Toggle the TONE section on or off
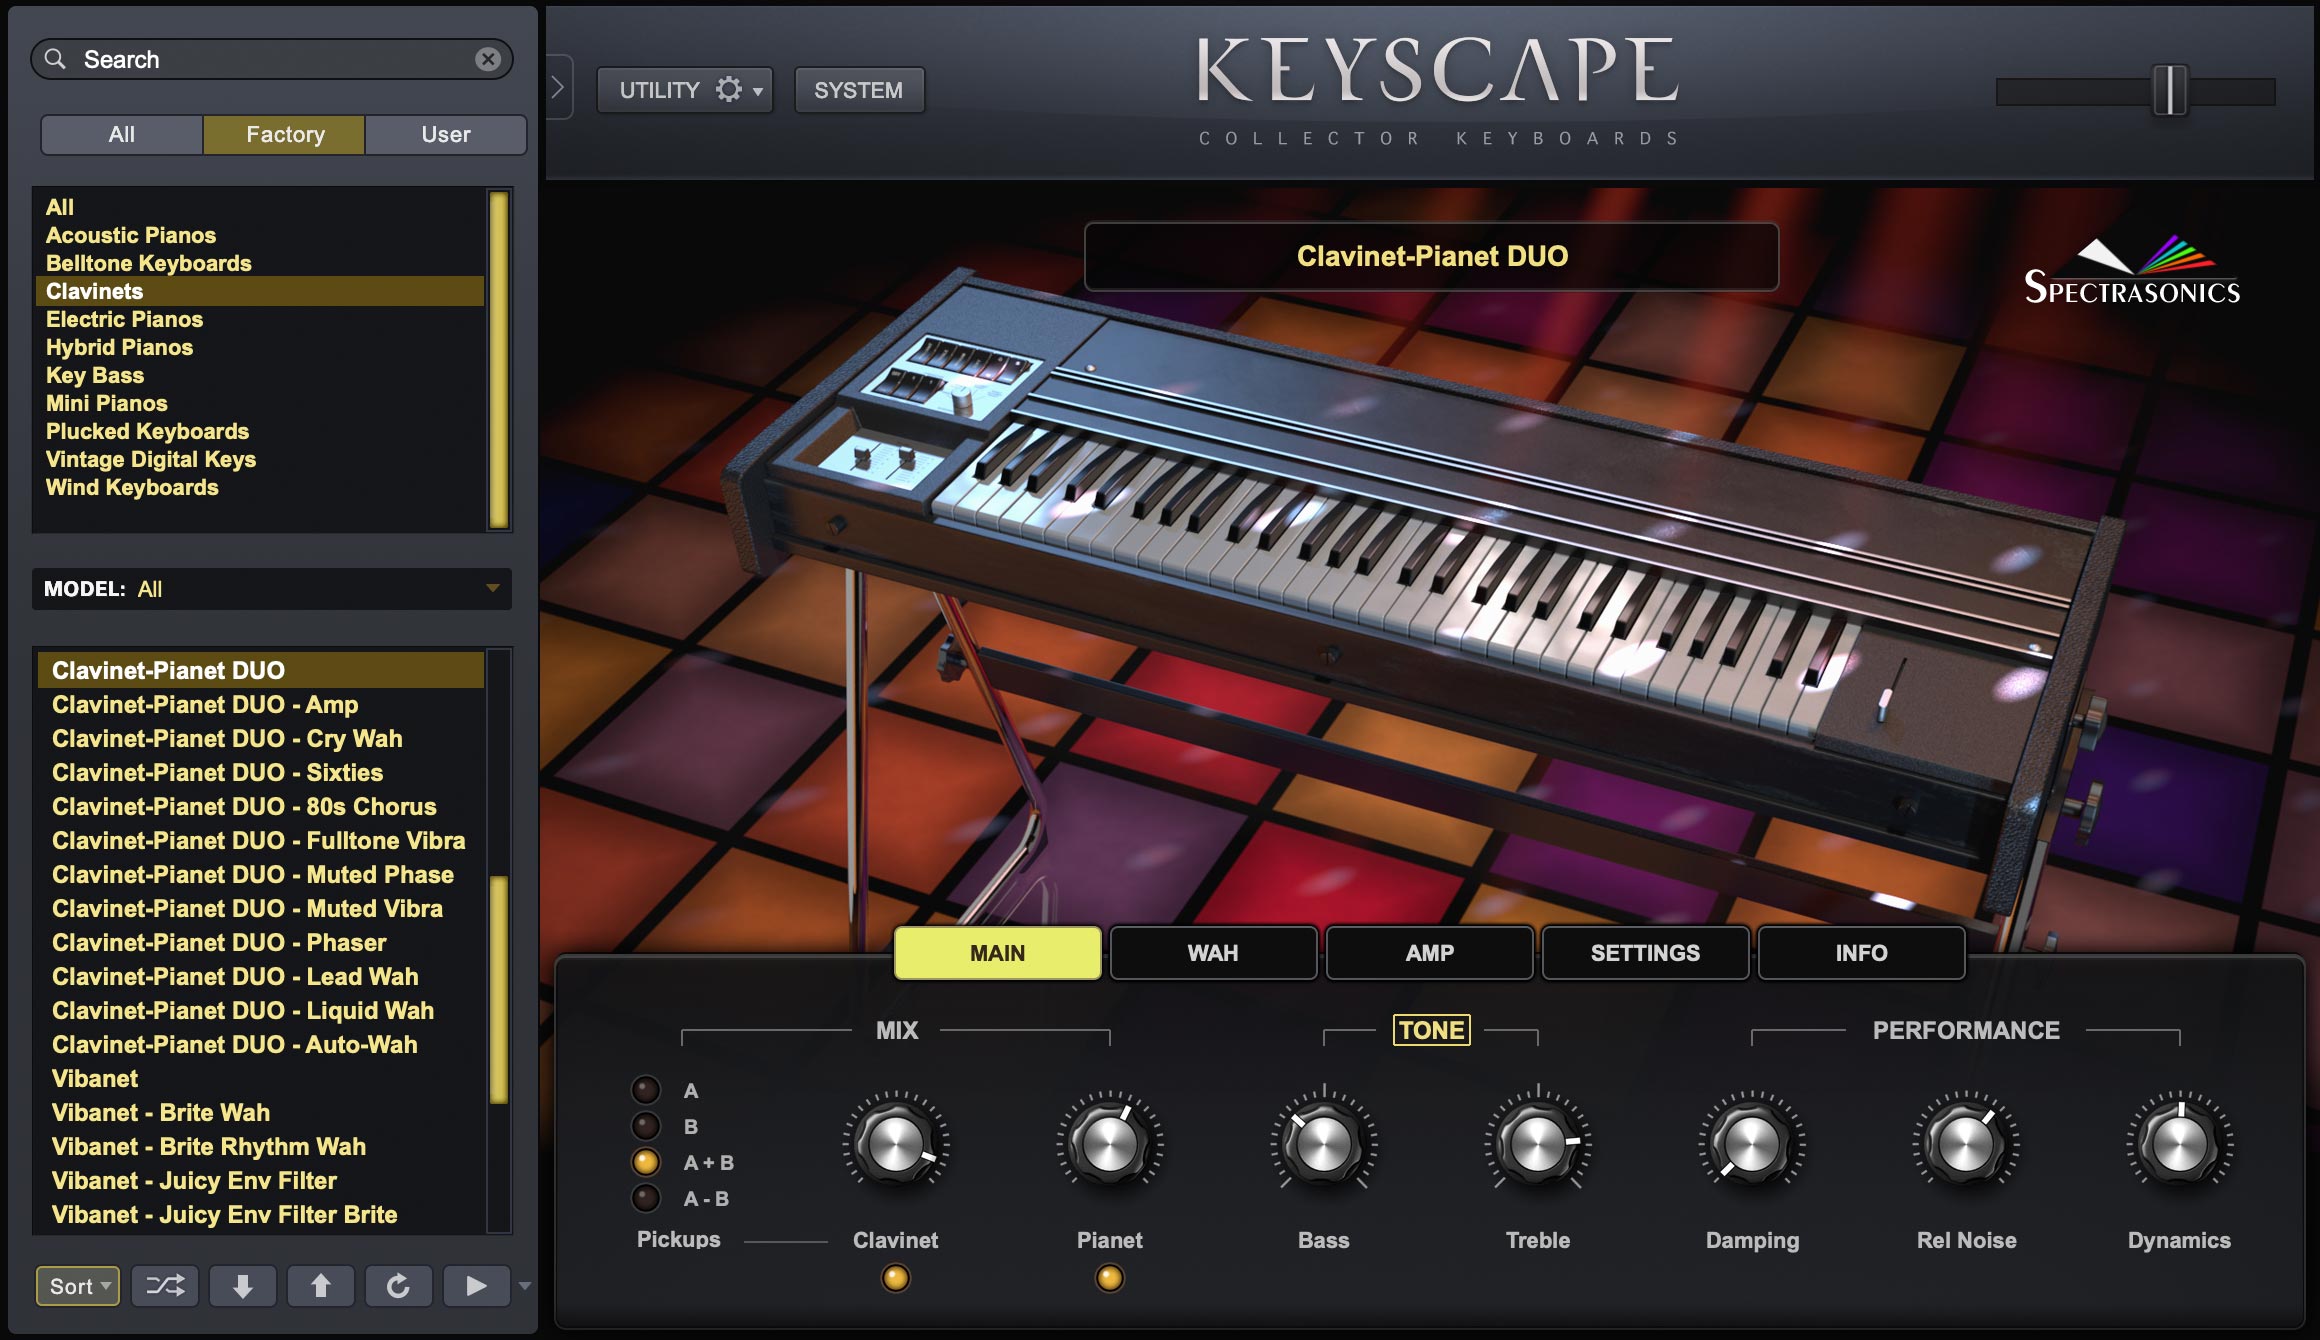This screenshot has height=1340, width=2320. (1432, 1030)
